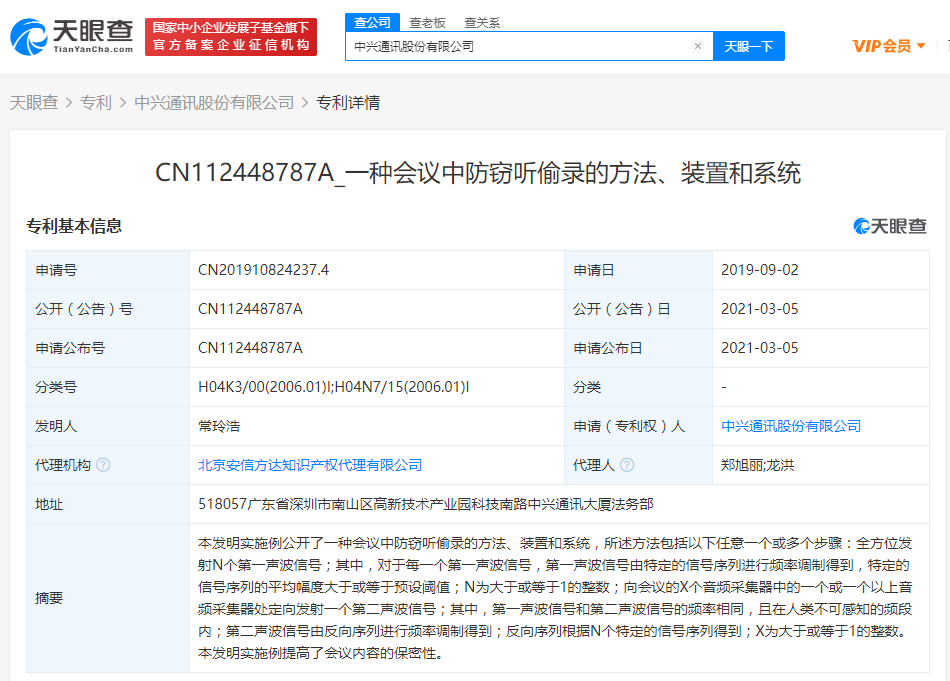Viewport: 950px width, 681px height.
Task: Click the 申请日 value 2019-09-02
Action: [x=760, y=270]
